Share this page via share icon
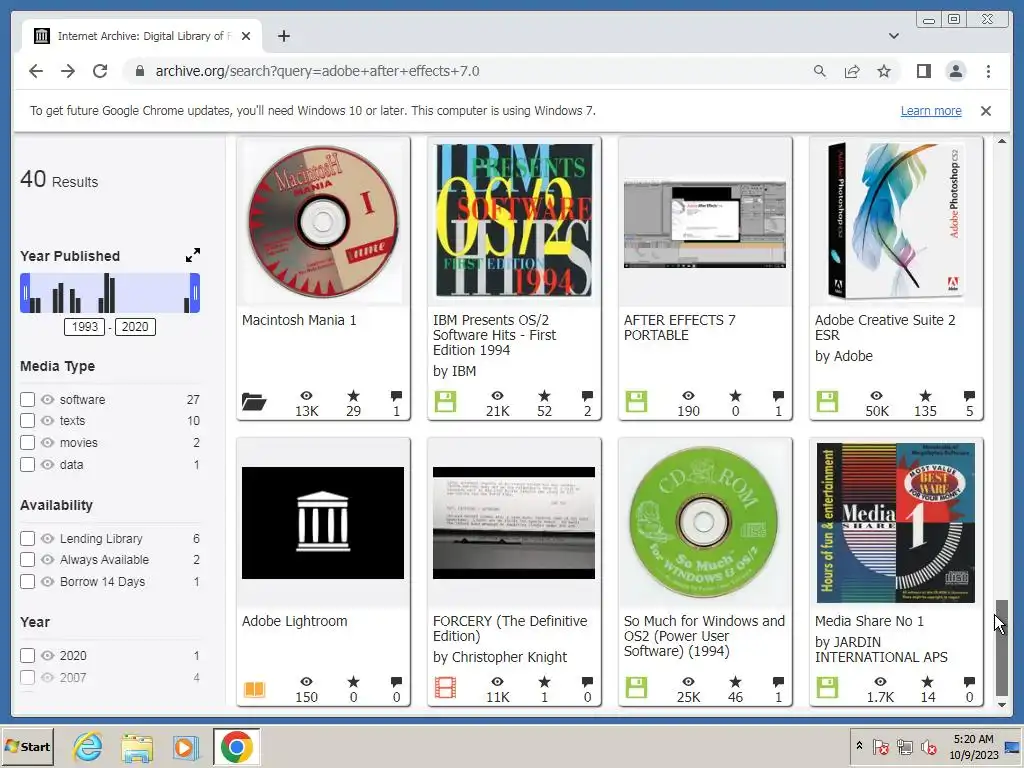 pyautogui.click(x=852, y=71)
